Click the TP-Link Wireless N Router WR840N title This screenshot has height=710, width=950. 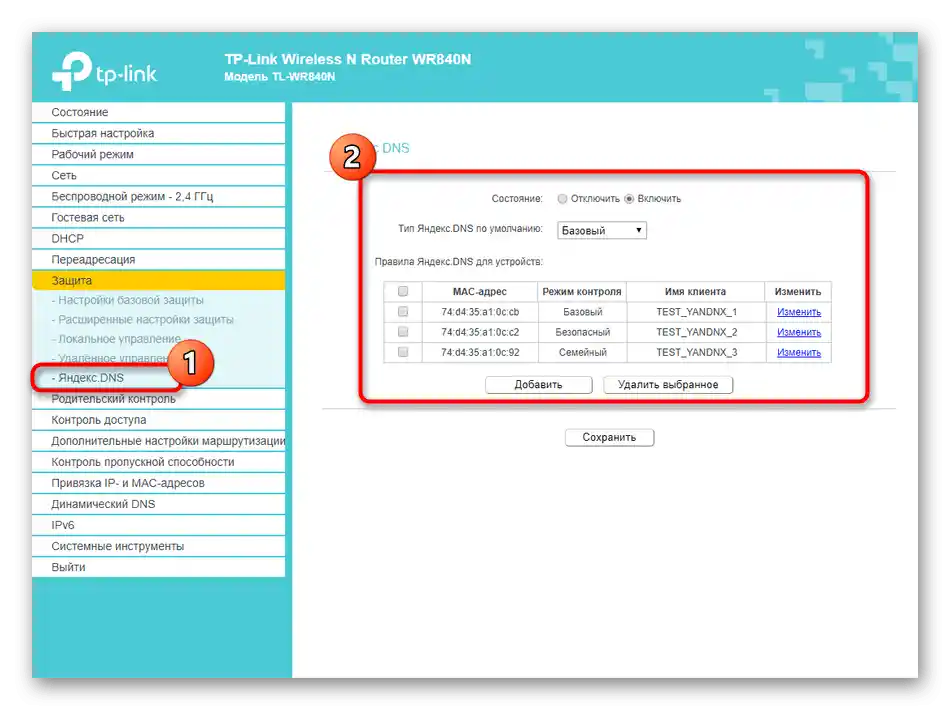pos(347,59)
